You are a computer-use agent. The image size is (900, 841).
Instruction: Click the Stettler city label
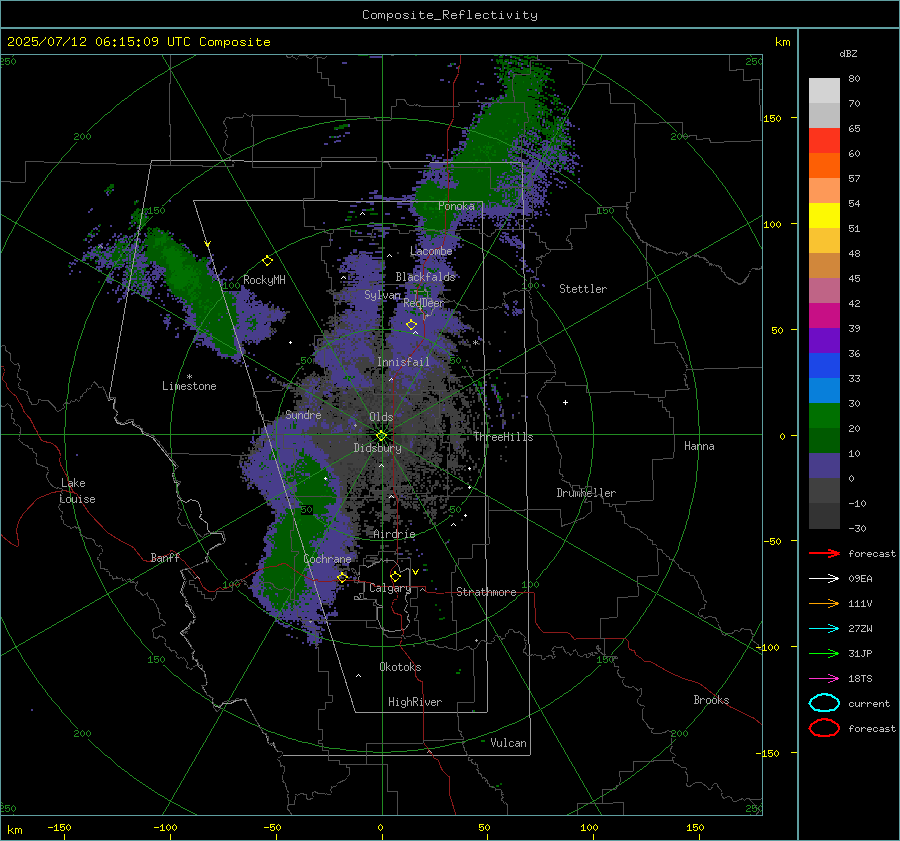point(583,289)
